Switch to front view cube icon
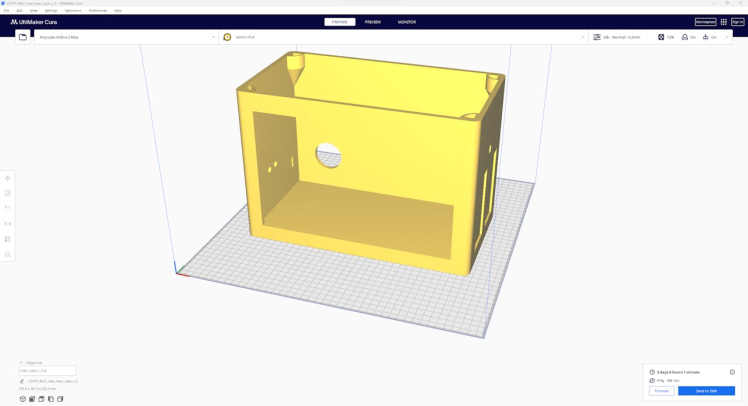 point(32,399)
